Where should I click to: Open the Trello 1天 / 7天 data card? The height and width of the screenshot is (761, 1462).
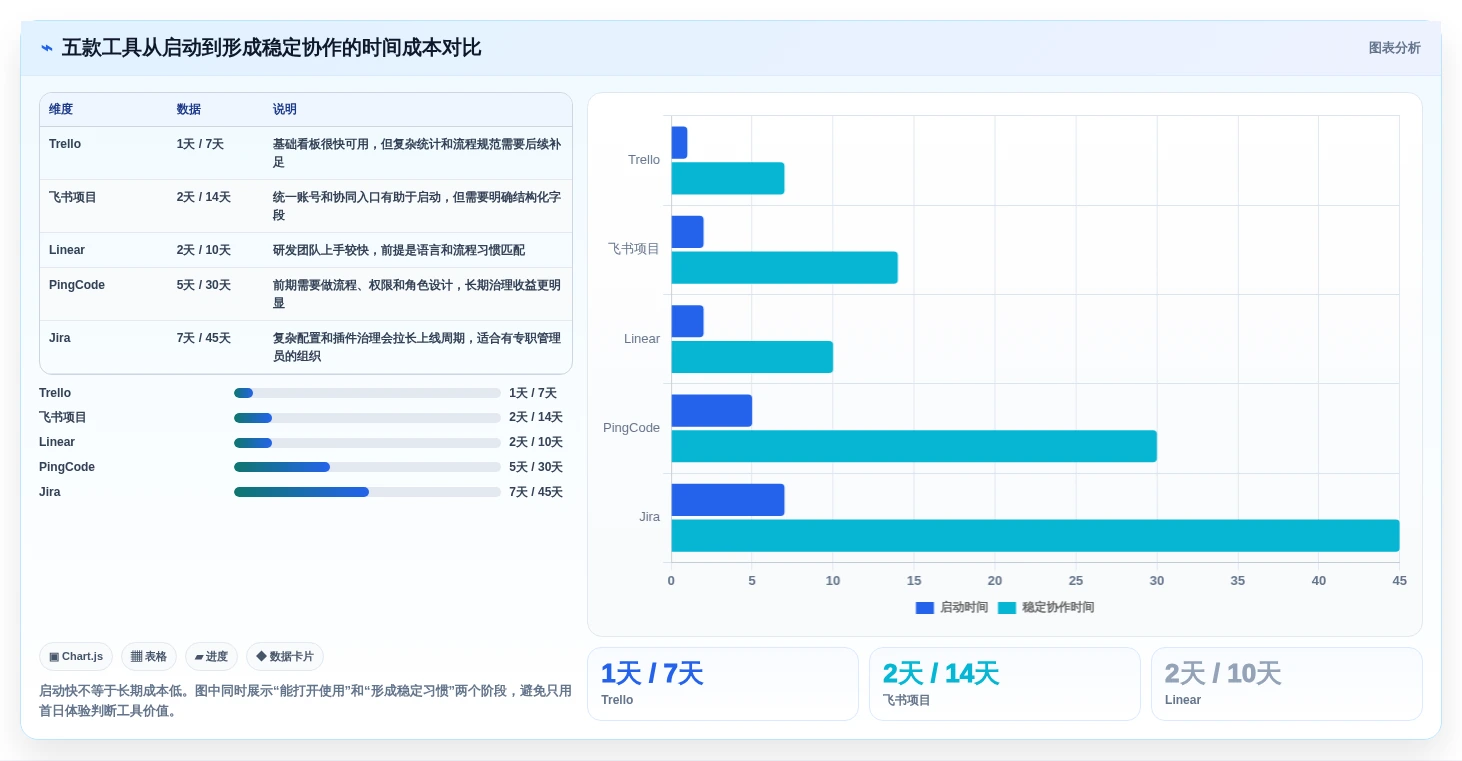pos(723,684)
